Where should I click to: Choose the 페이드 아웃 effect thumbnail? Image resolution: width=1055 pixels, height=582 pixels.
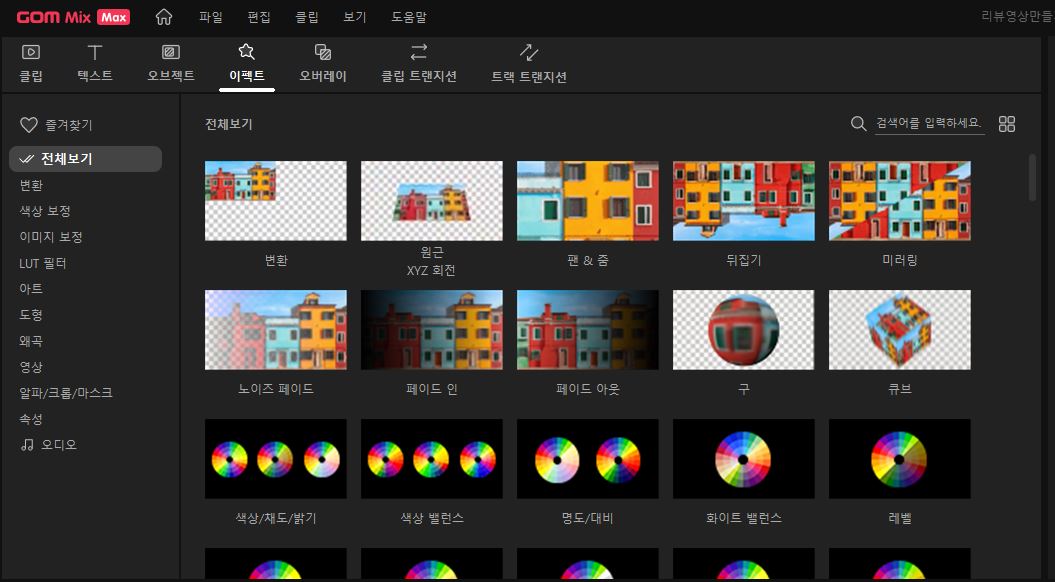[x=588, y=330]
